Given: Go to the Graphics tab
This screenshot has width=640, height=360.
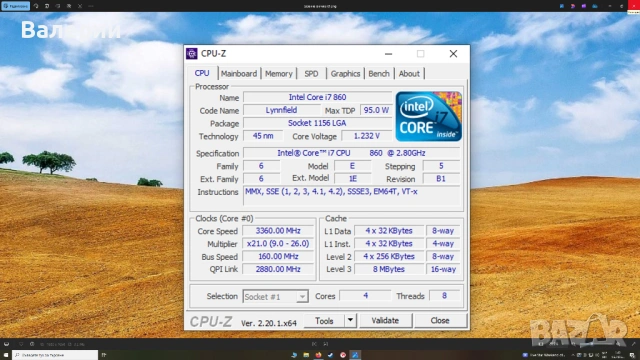Looking at the screenshot, I should 345,73.
